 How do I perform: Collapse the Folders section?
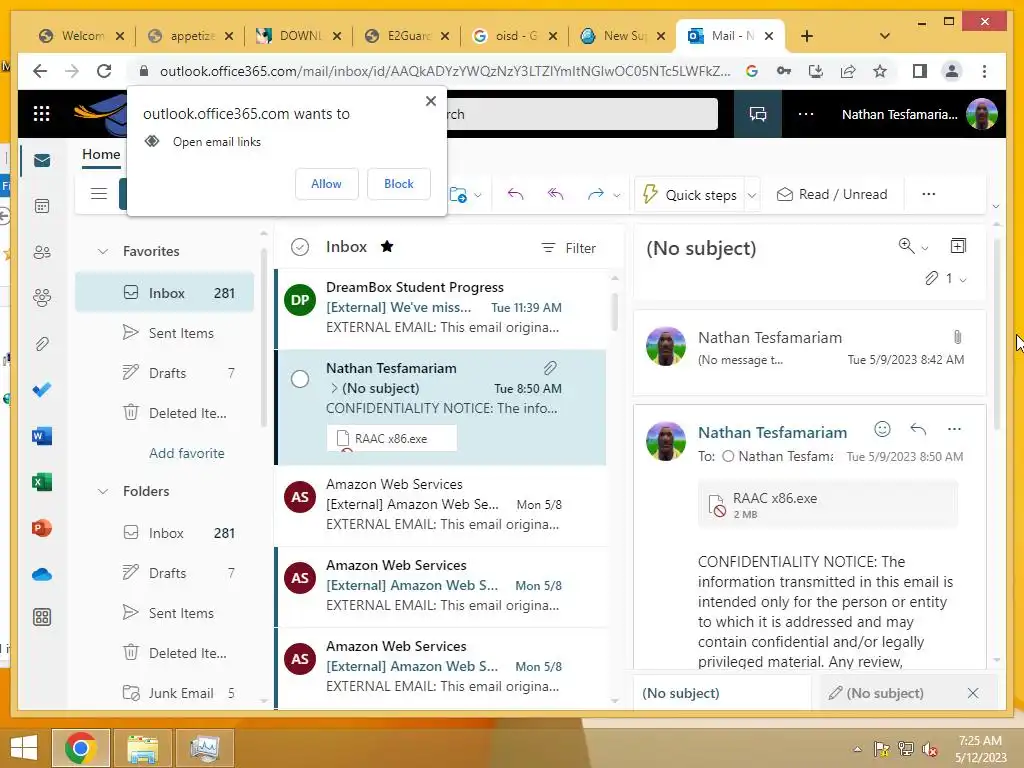coord(103,491)
